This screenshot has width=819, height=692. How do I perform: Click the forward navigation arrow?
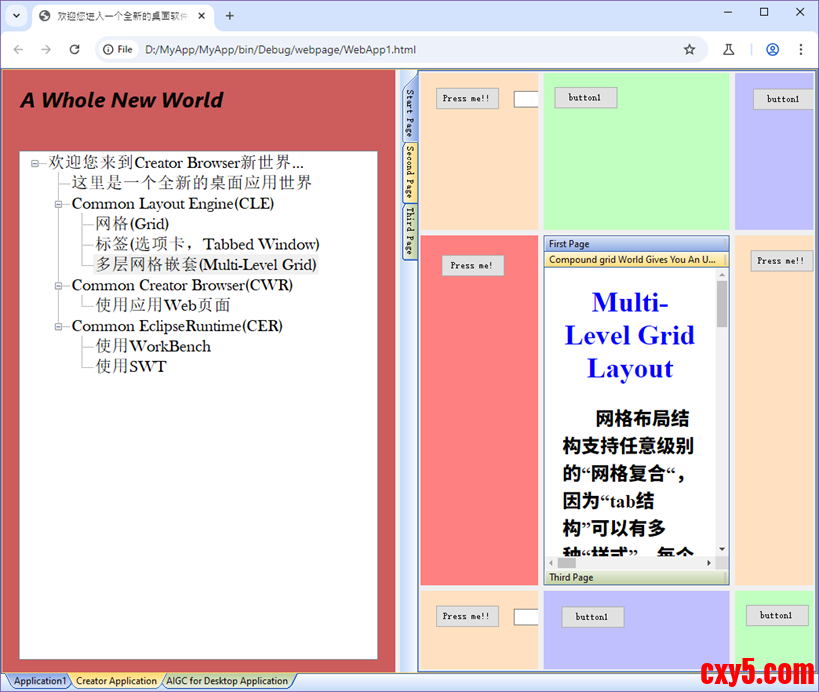click(46, 49)
